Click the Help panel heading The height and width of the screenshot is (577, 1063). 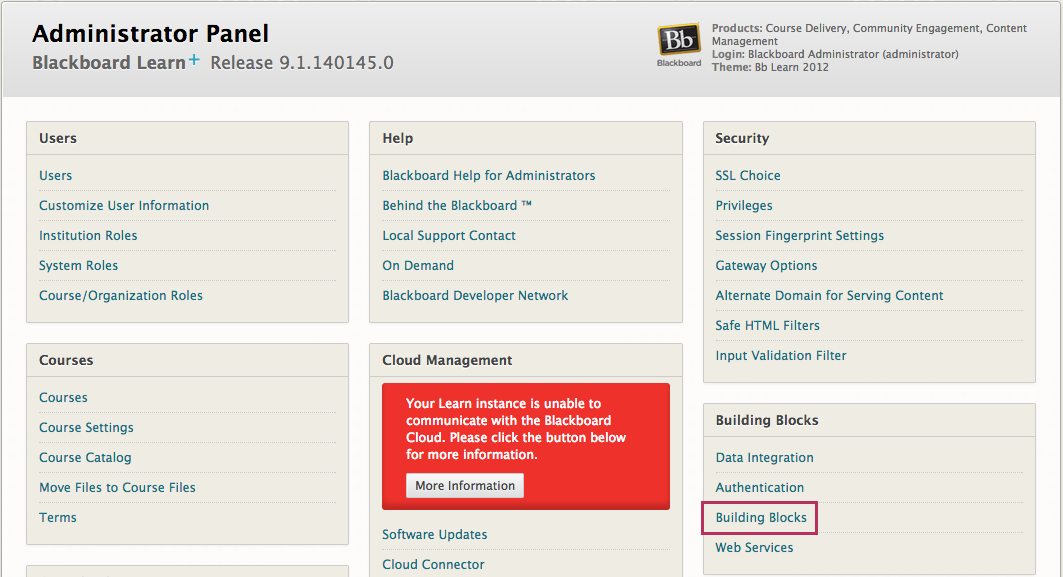[397, 138]
